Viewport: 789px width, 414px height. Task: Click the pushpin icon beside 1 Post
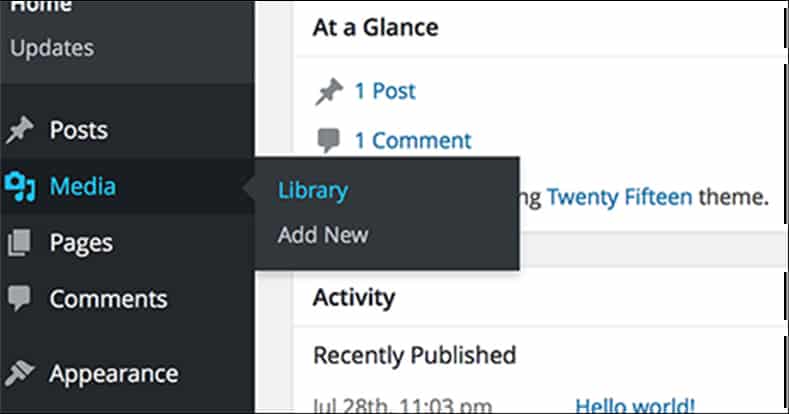point(329,92)
